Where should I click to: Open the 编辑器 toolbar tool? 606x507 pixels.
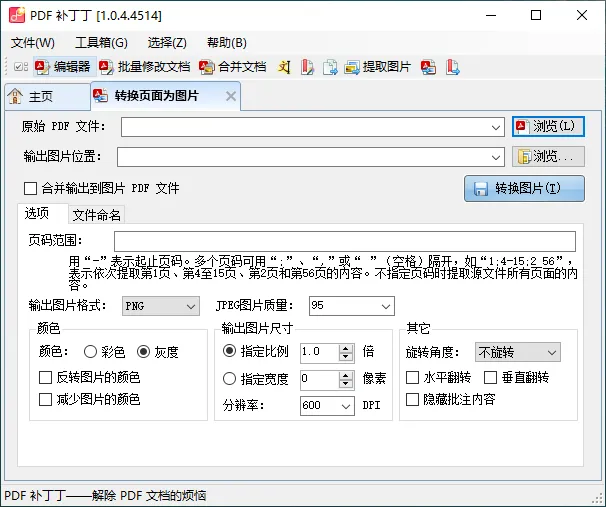[63, 67]
